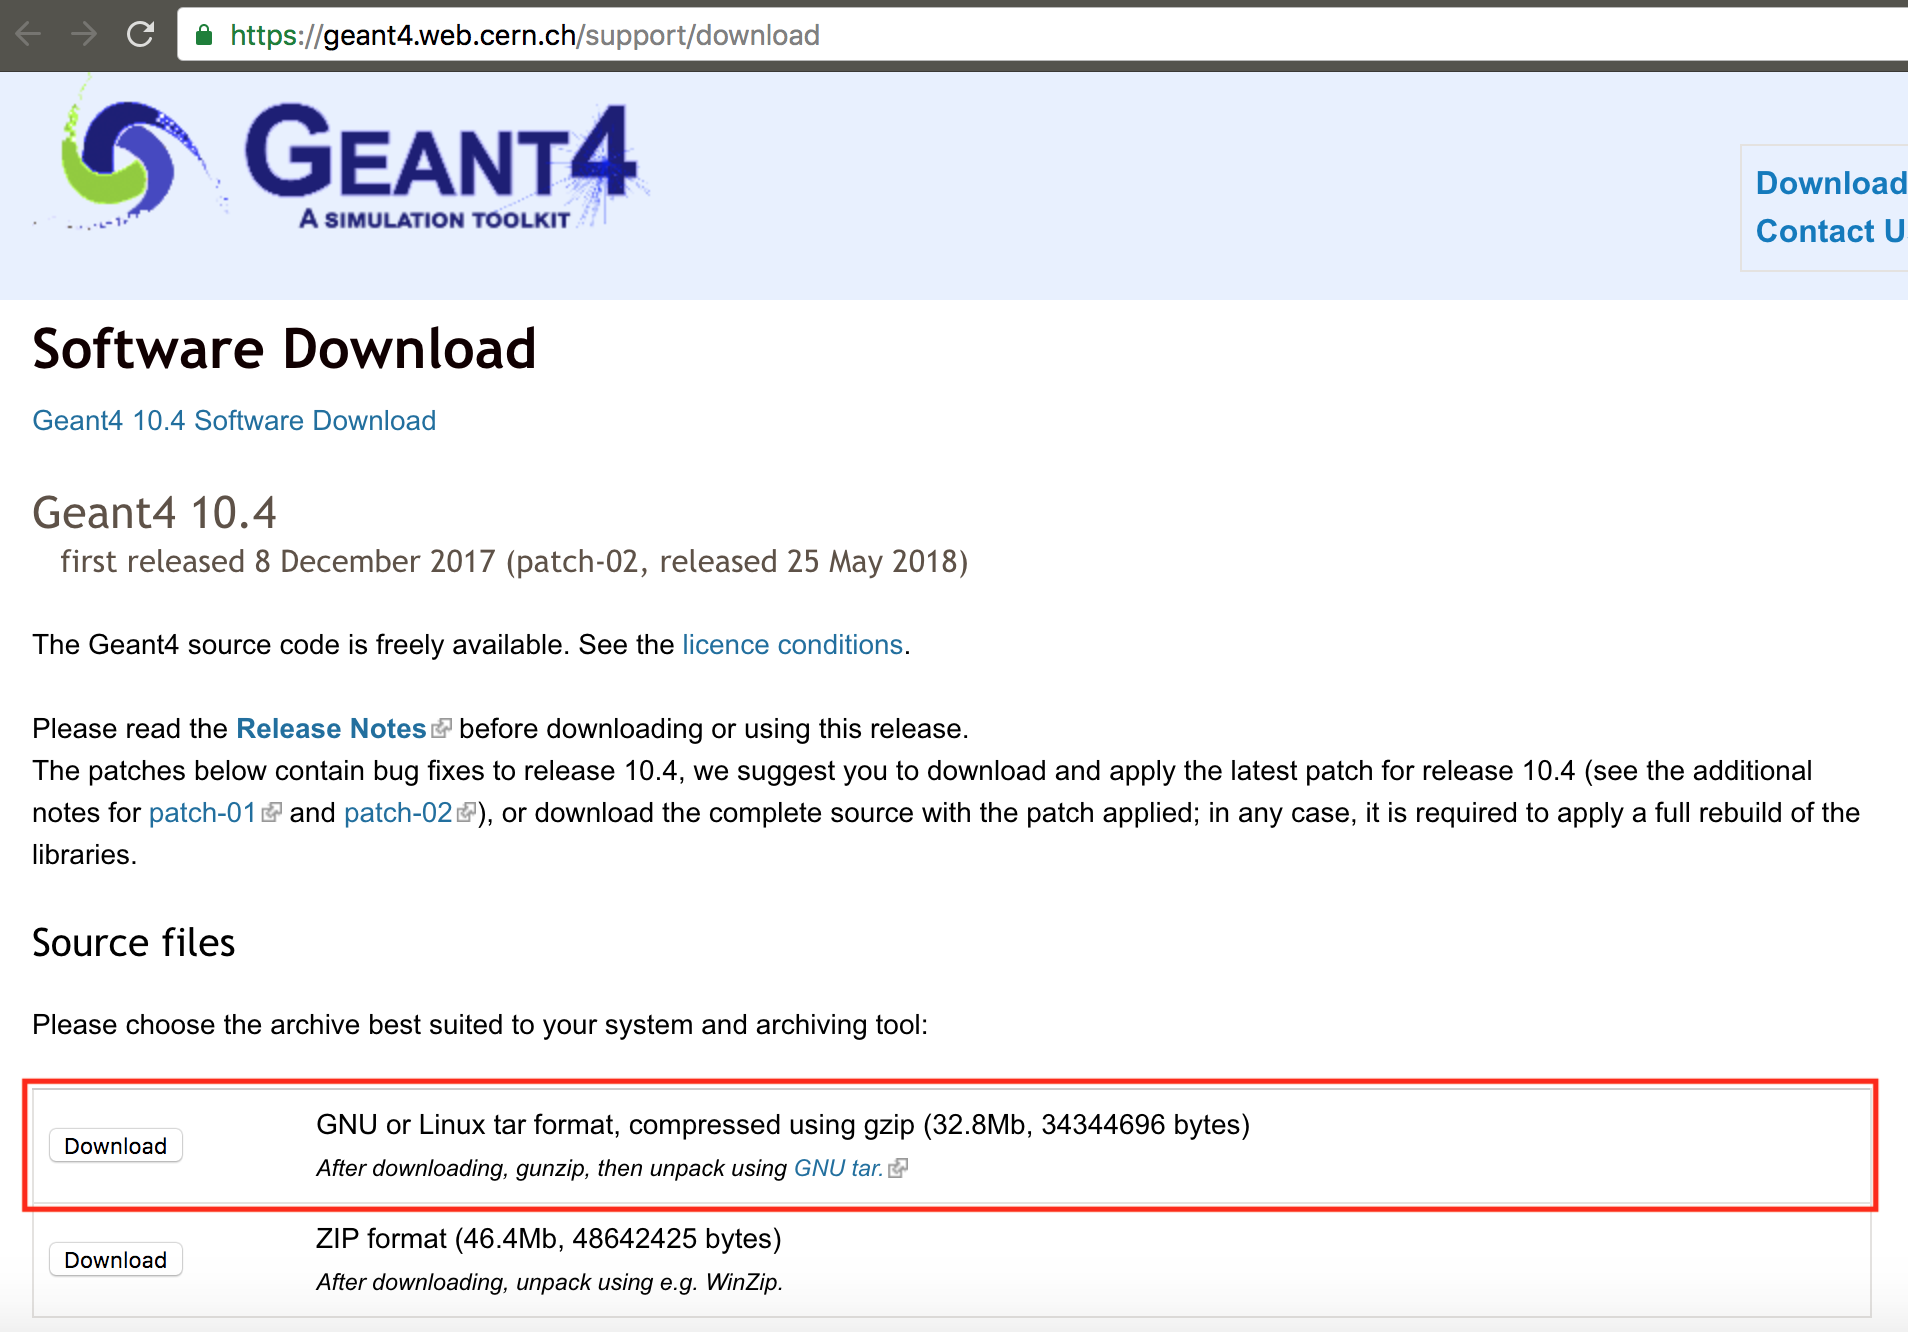Viewport: 1908px width, 1332px height.
Task: Open the Release Notes
Action: [330, 728]
